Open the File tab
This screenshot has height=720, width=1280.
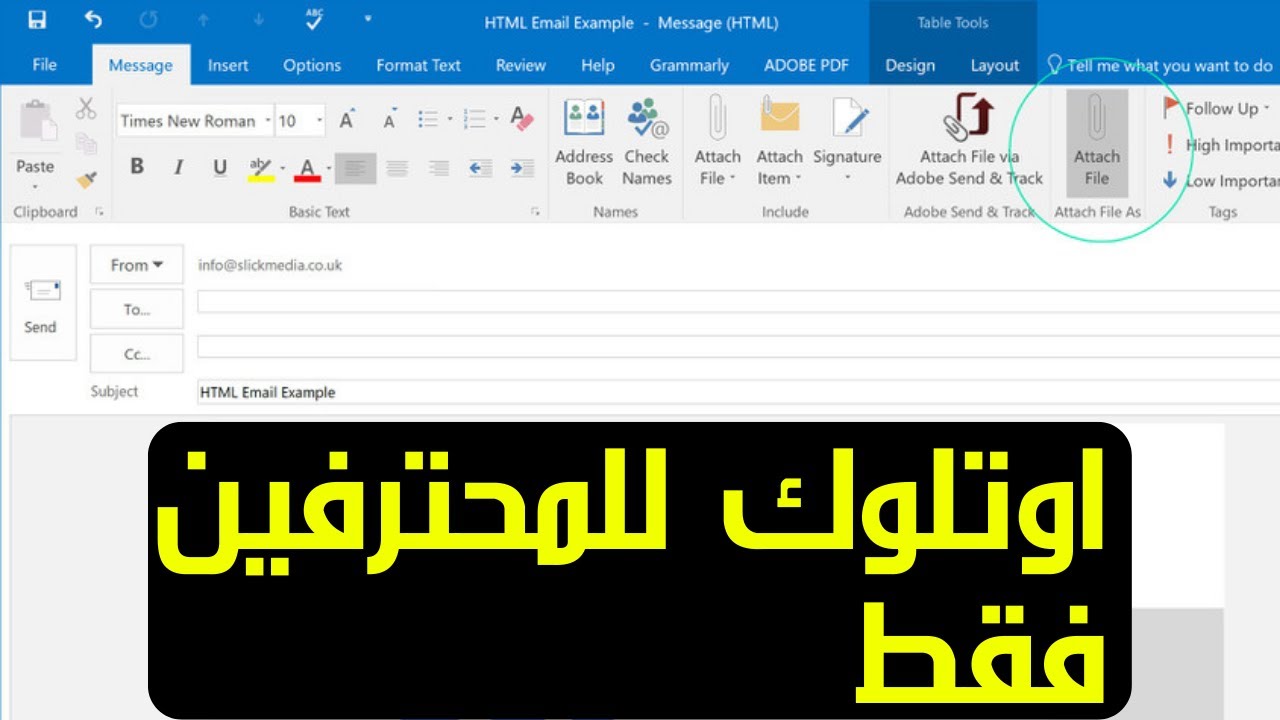click(45, 65)
